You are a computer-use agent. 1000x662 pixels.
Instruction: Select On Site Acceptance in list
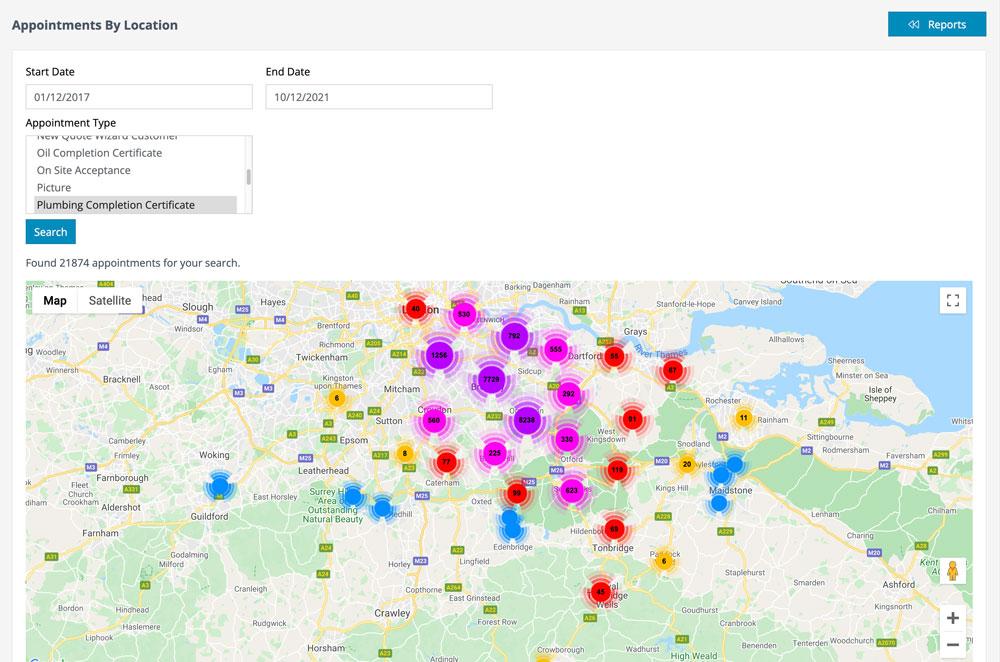(83, 170)
